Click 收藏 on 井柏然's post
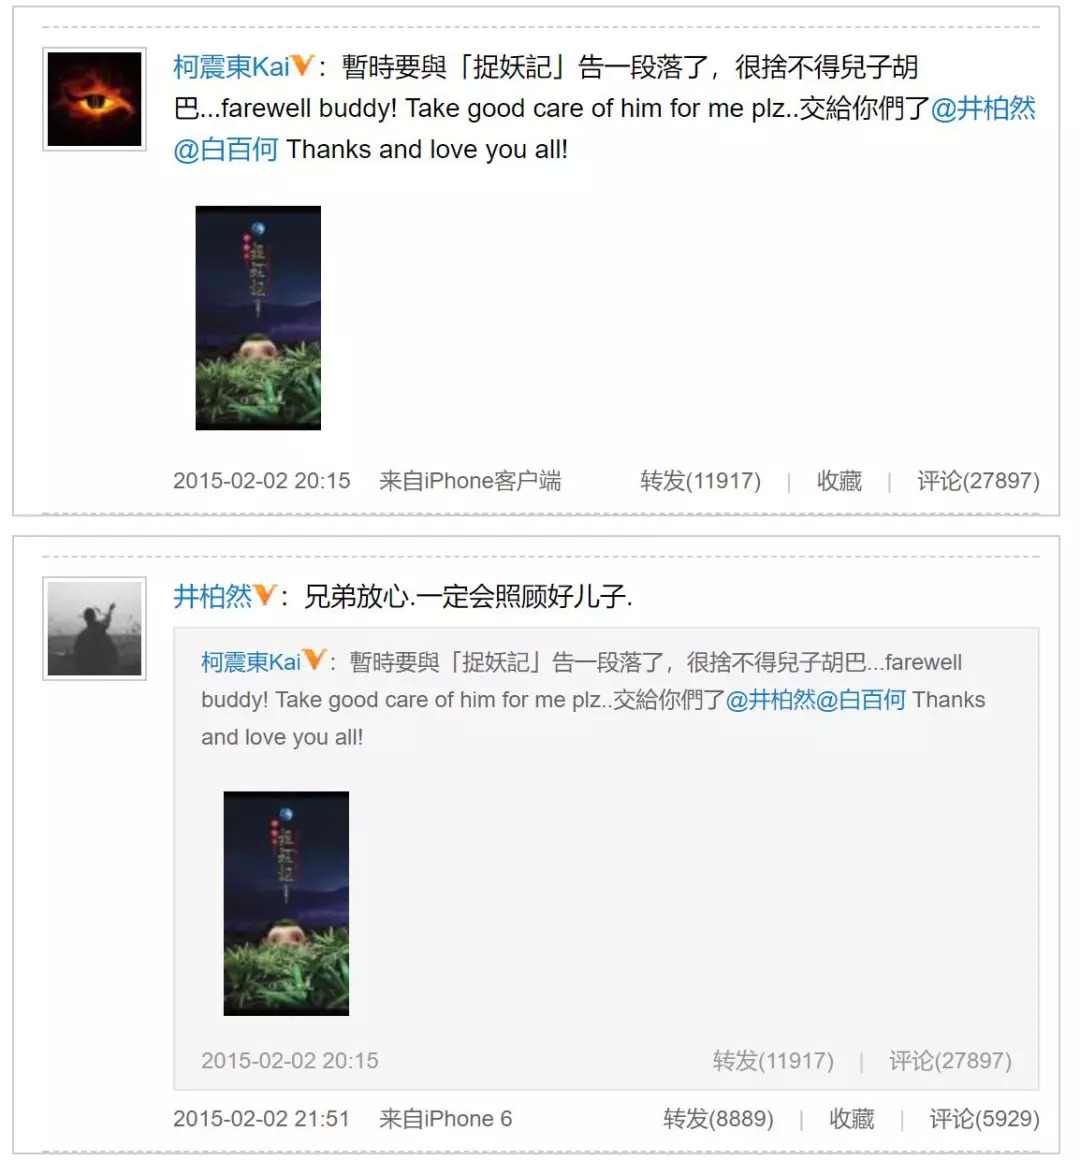The width and height of the screenshot is (1080, 1160). pos(851,1119)
